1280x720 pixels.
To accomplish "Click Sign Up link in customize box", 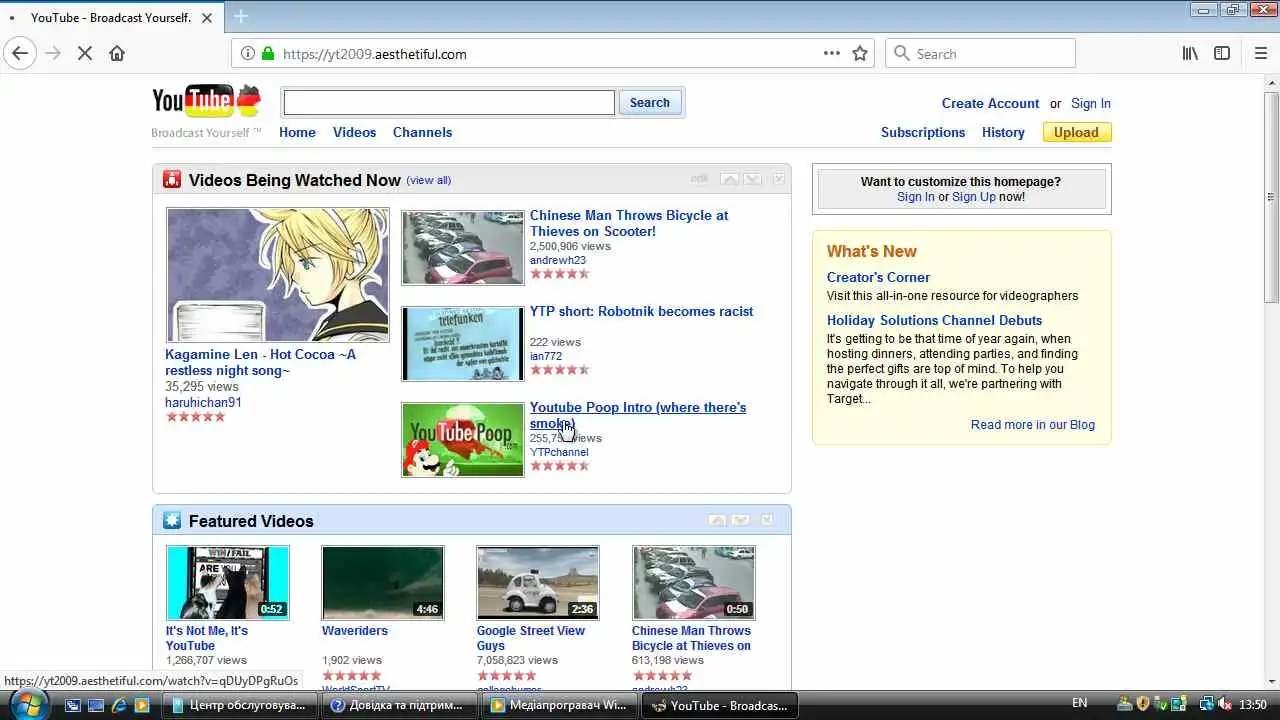I will (974, 197).
